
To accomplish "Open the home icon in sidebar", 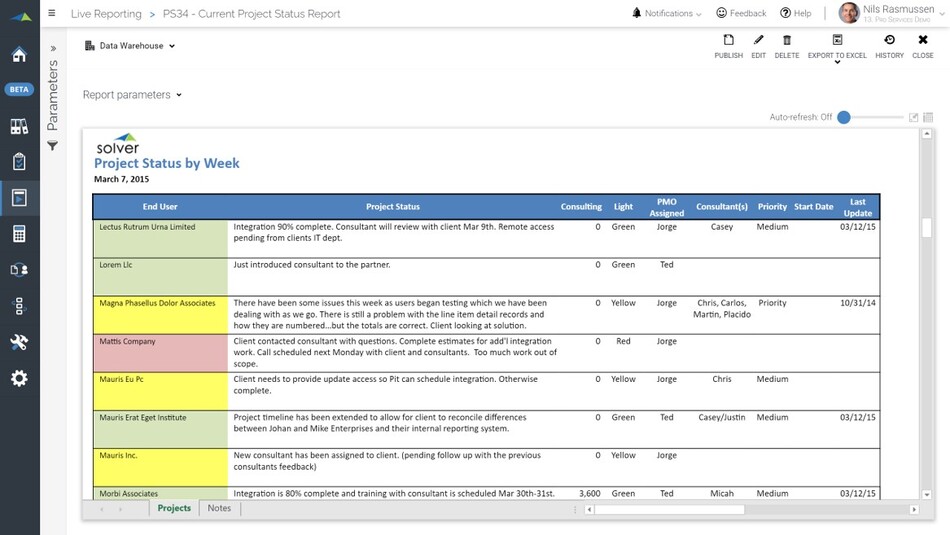I will pyautogui.click(x=19, y=54).
